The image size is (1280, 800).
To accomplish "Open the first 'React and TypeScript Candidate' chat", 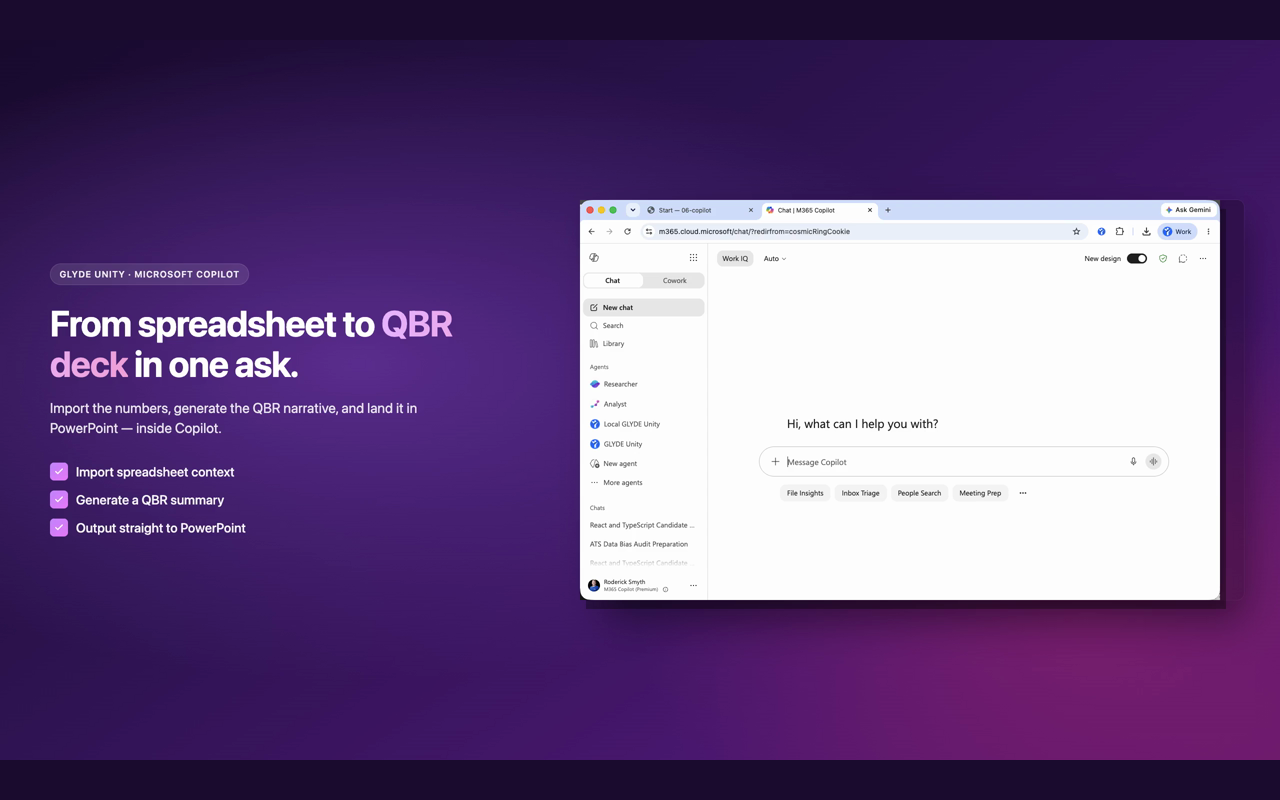I will pyautogui.click(x=642, y=525).
